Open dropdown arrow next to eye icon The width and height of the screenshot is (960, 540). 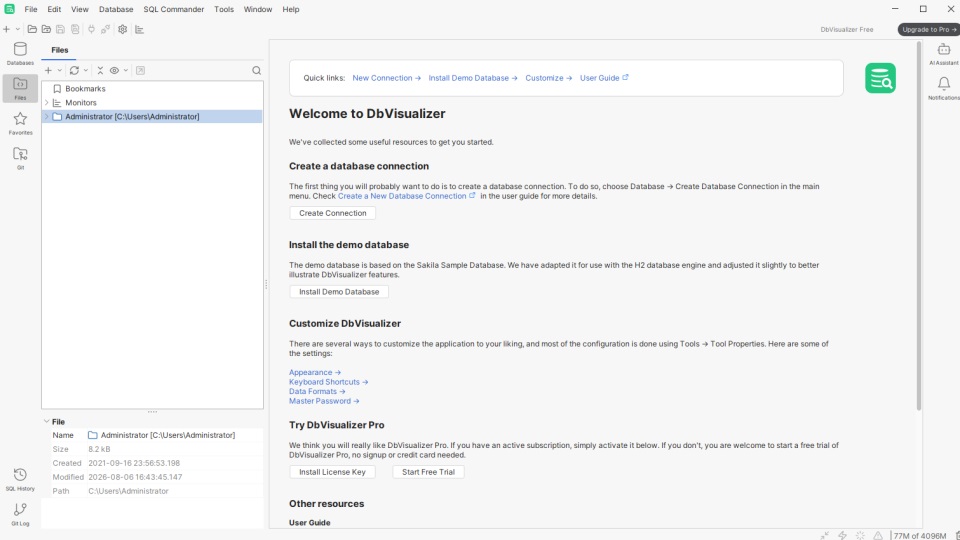tap(126, 70)
